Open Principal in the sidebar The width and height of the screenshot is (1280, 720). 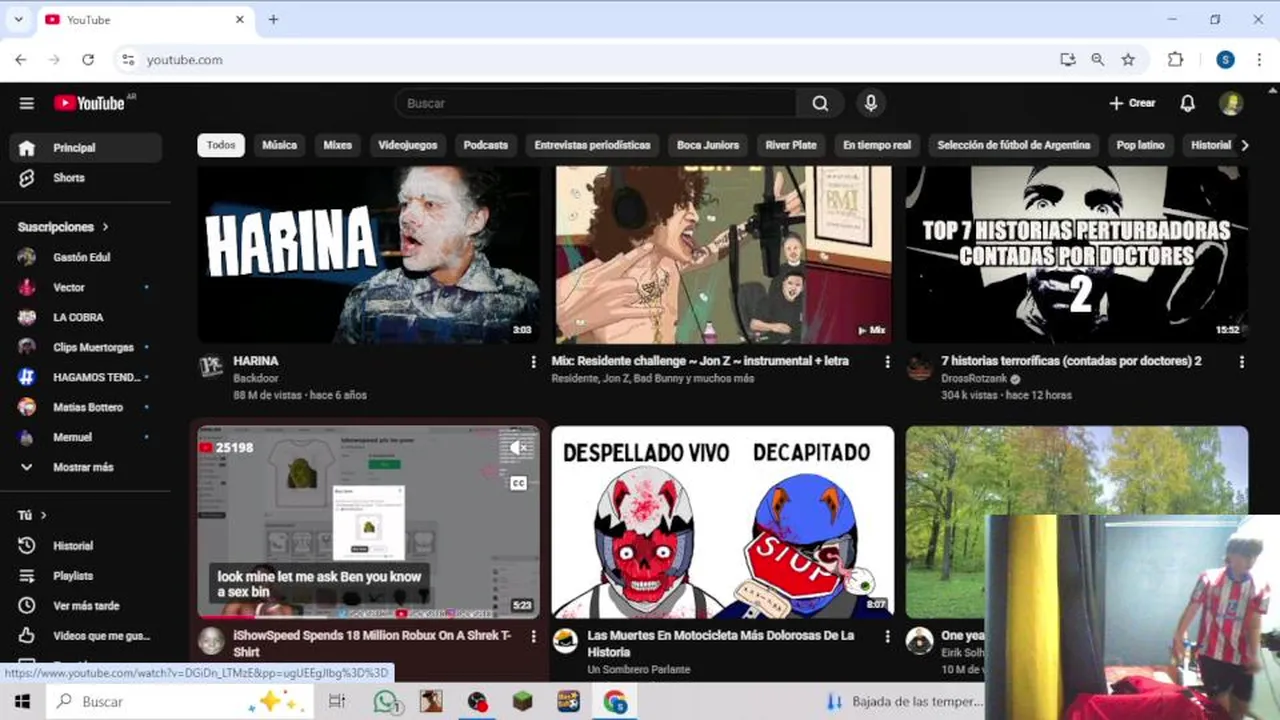[x=86, y=148]
